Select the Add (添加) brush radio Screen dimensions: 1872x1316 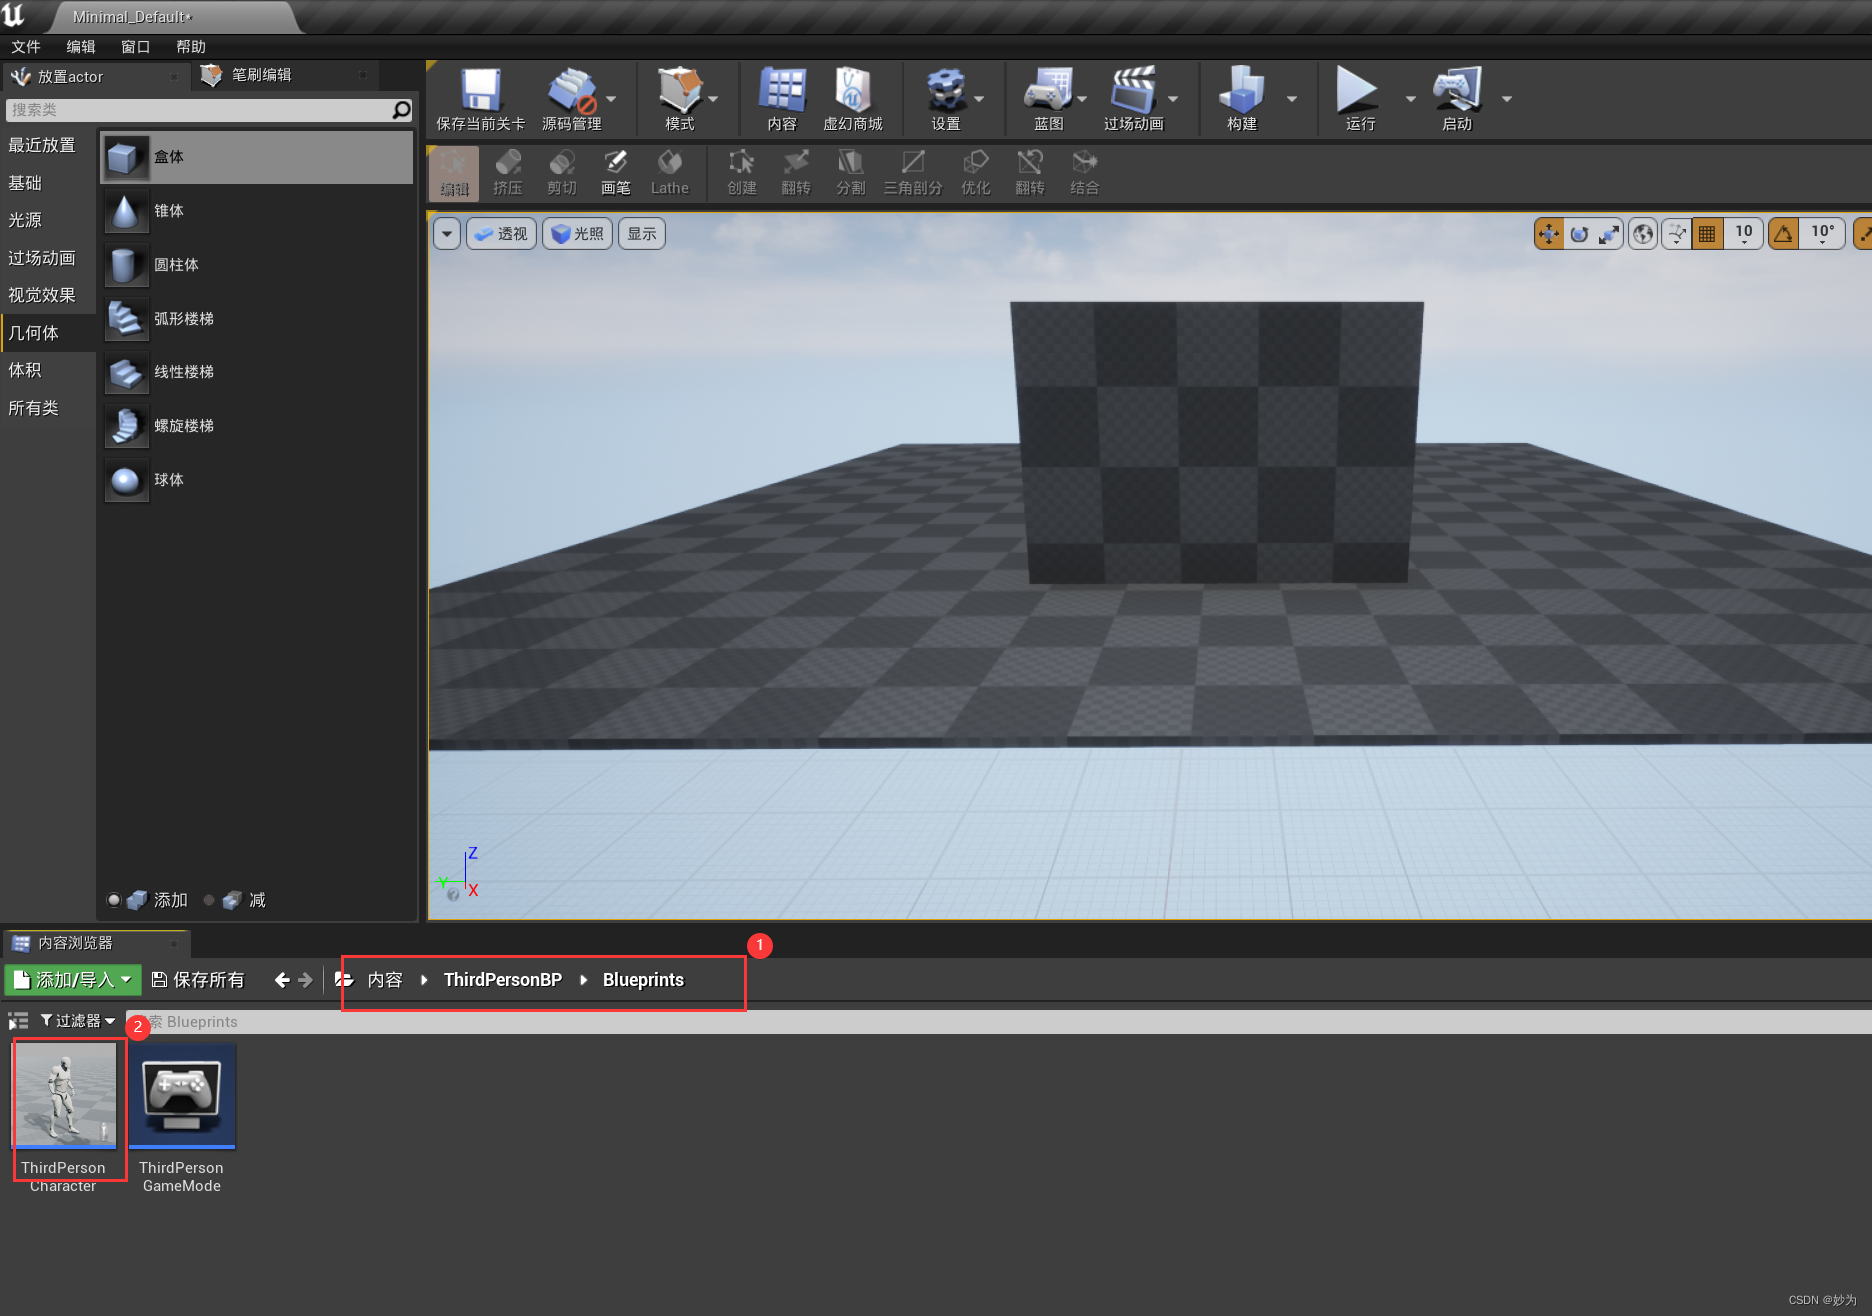click(114, 900)
